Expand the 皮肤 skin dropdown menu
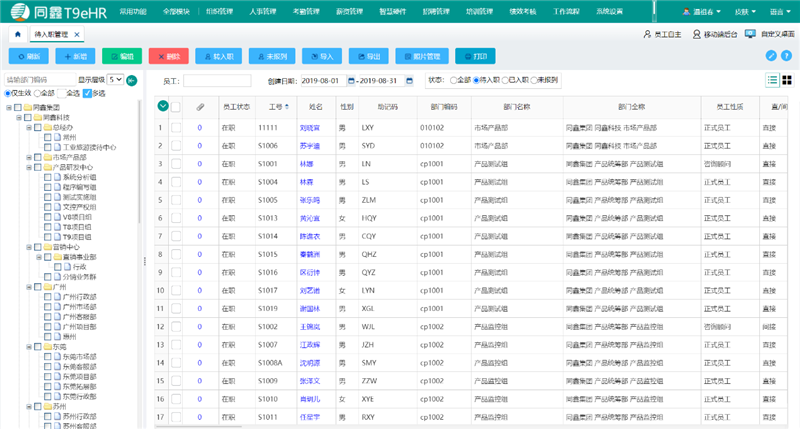This screenshot has width=800, height=429. 745,10
